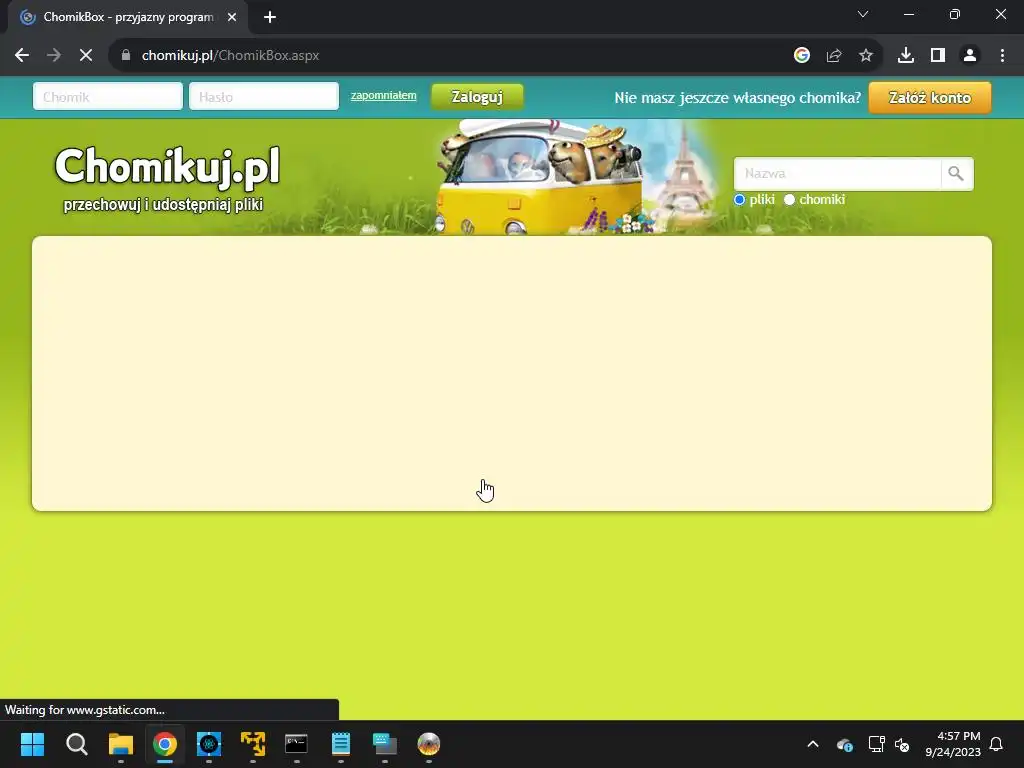The image size is (1024, 768).
Task: Stop page loading with the X button
Action: click(x=86, y=56)
